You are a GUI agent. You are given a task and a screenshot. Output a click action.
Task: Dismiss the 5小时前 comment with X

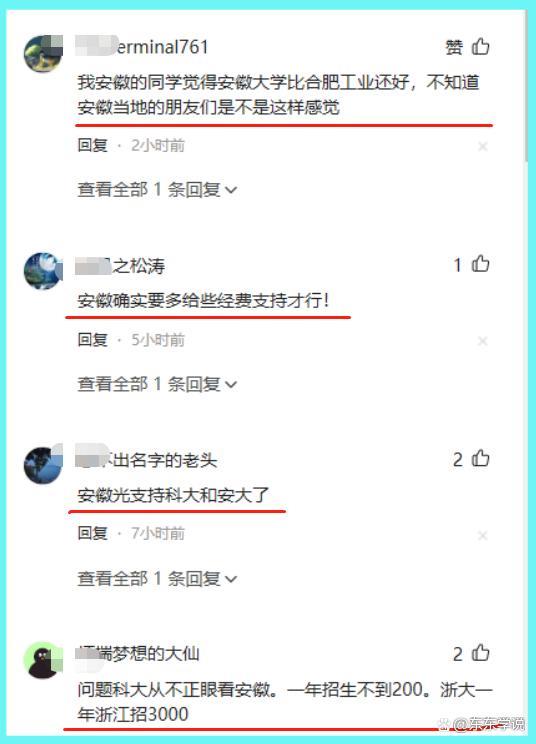point(482,341)
